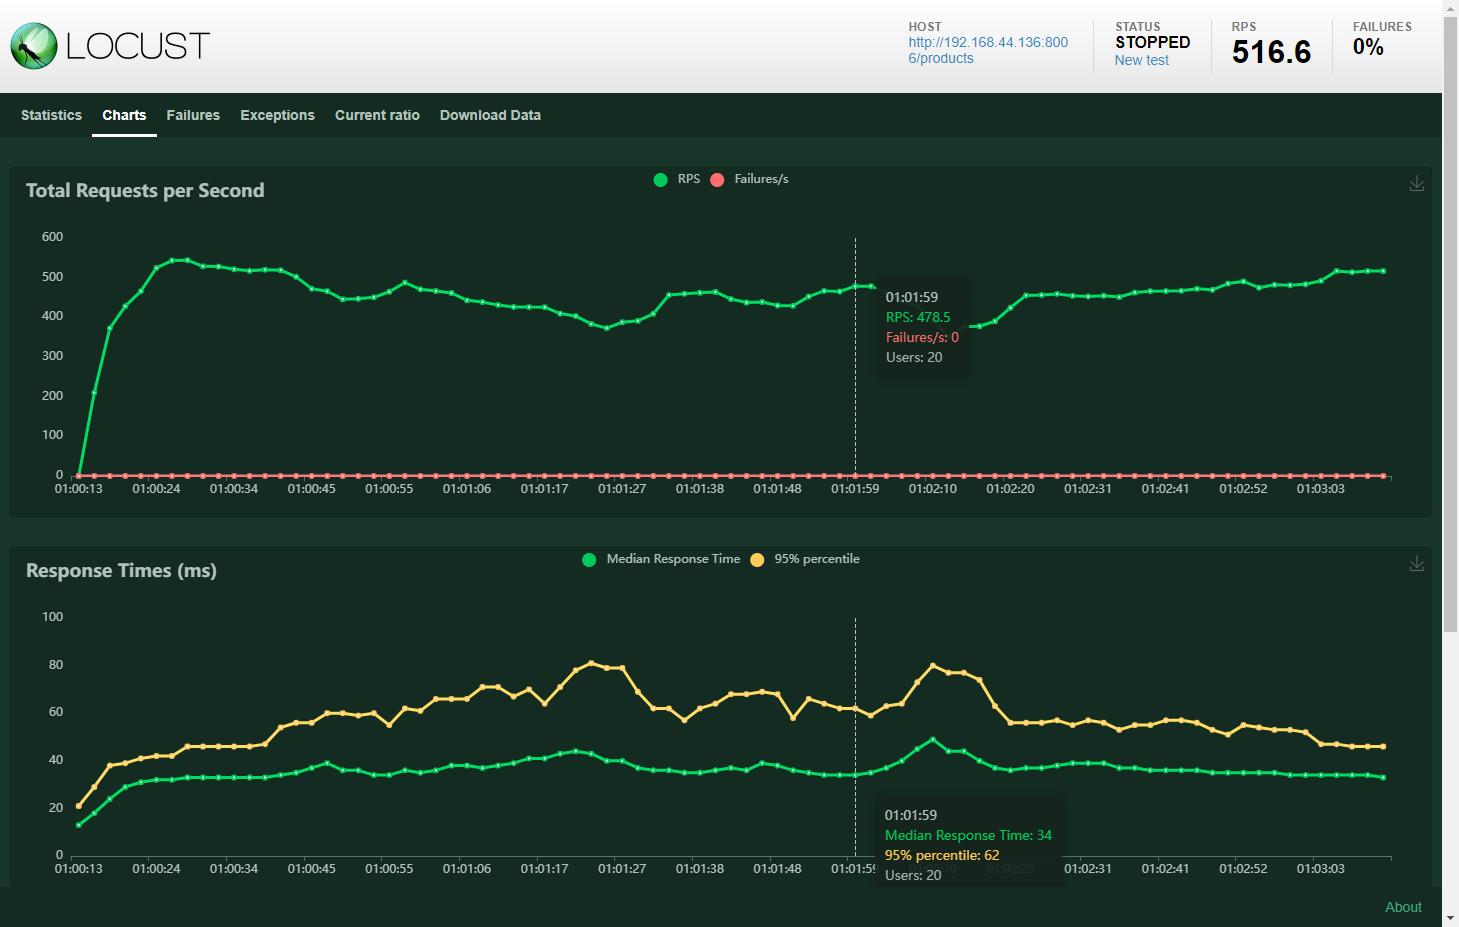This screenshot has width=1459, height=927.
Task: Download the Total Requests per Second chart
Action: click(1417, 184)
